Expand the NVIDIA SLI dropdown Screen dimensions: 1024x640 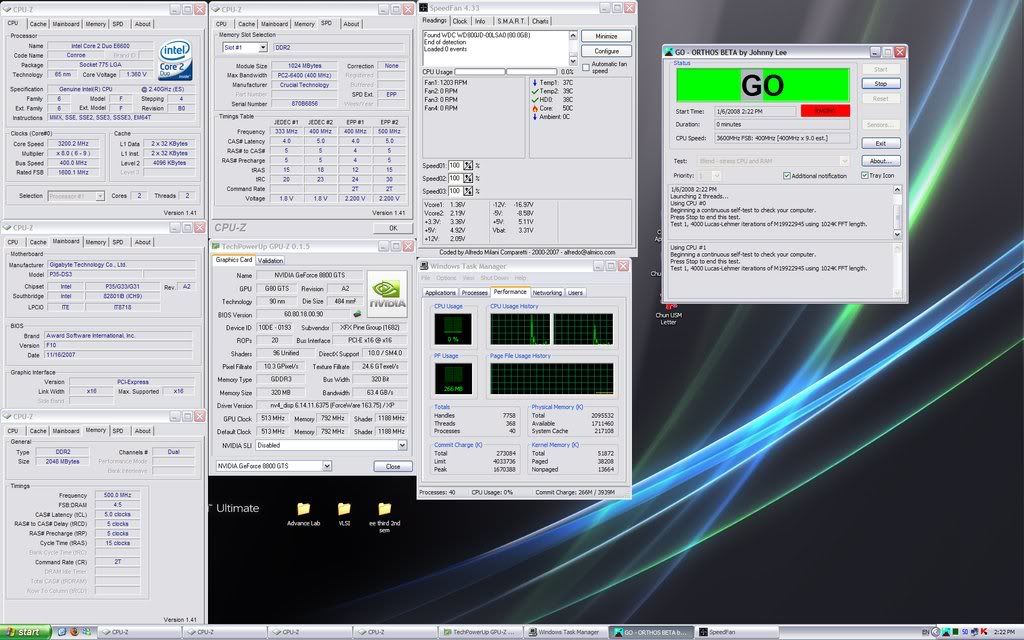pos(330,445)
